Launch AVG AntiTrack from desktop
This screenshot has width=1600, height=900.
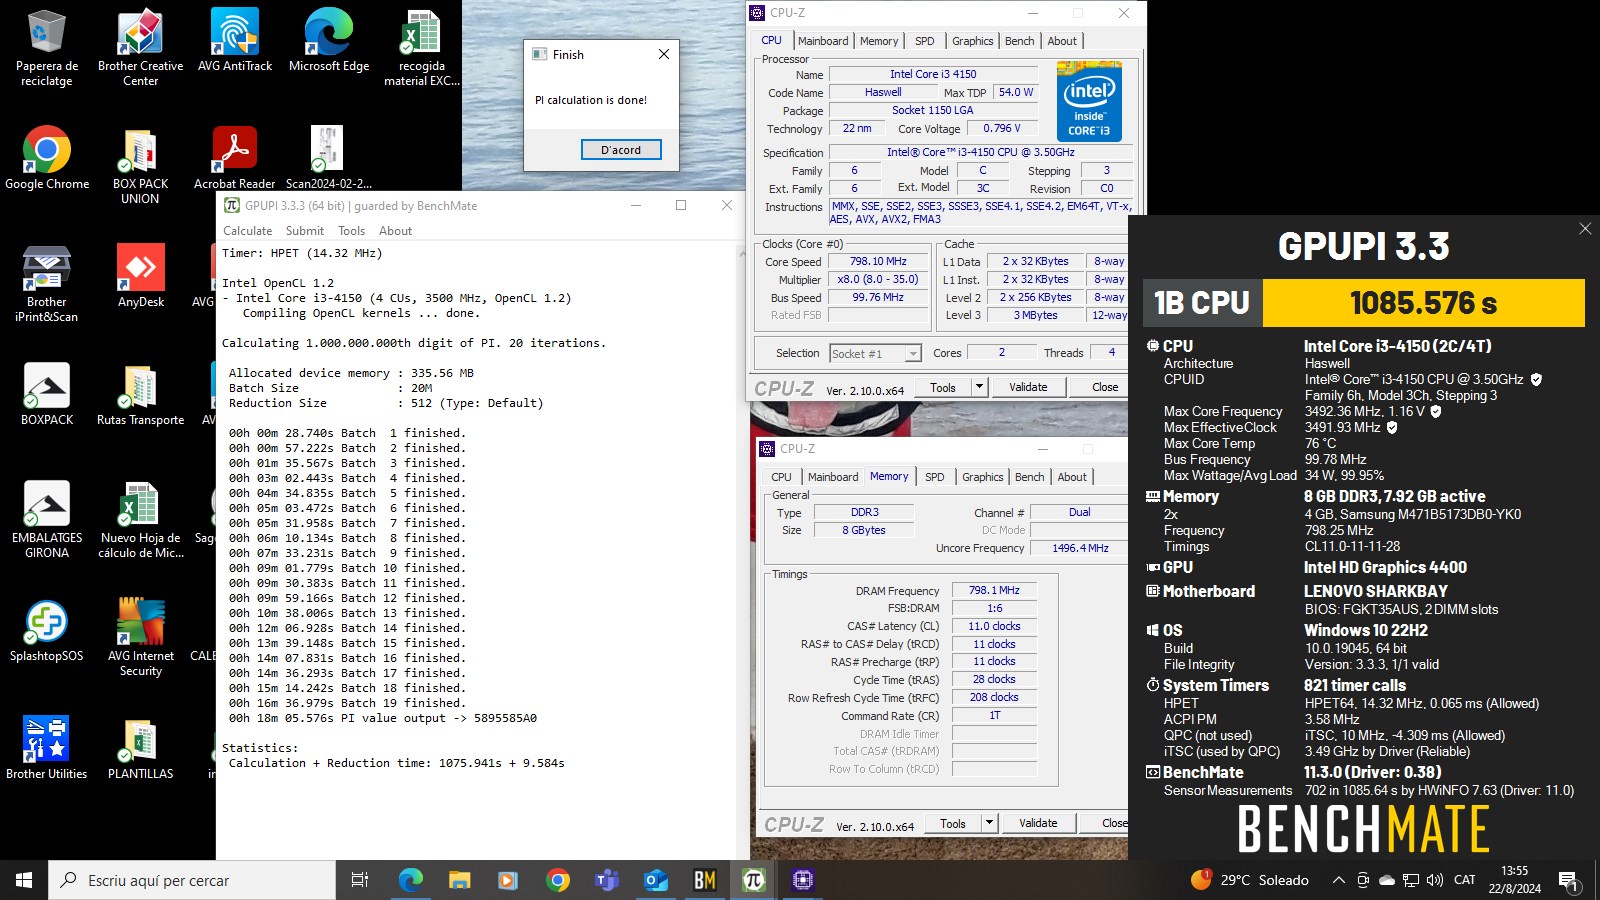coord(235,40)
